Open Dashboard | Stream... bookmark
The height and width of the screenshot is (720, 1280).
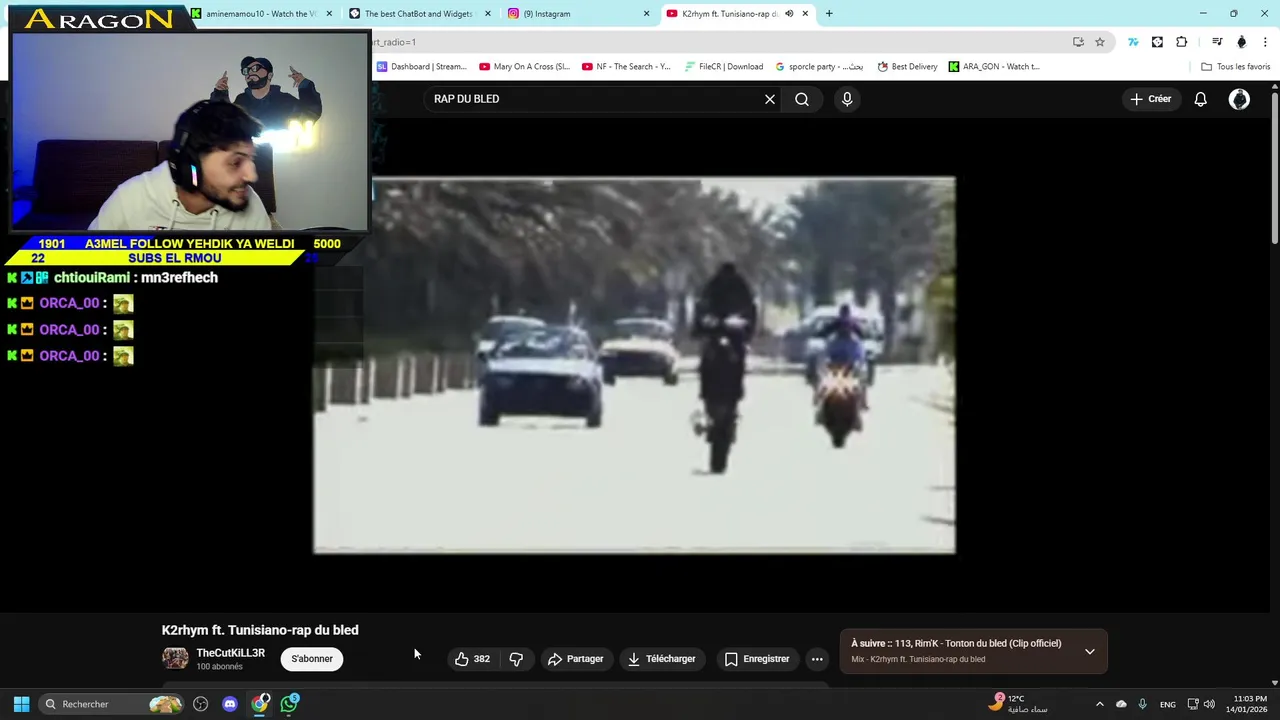tap(421, 67)
